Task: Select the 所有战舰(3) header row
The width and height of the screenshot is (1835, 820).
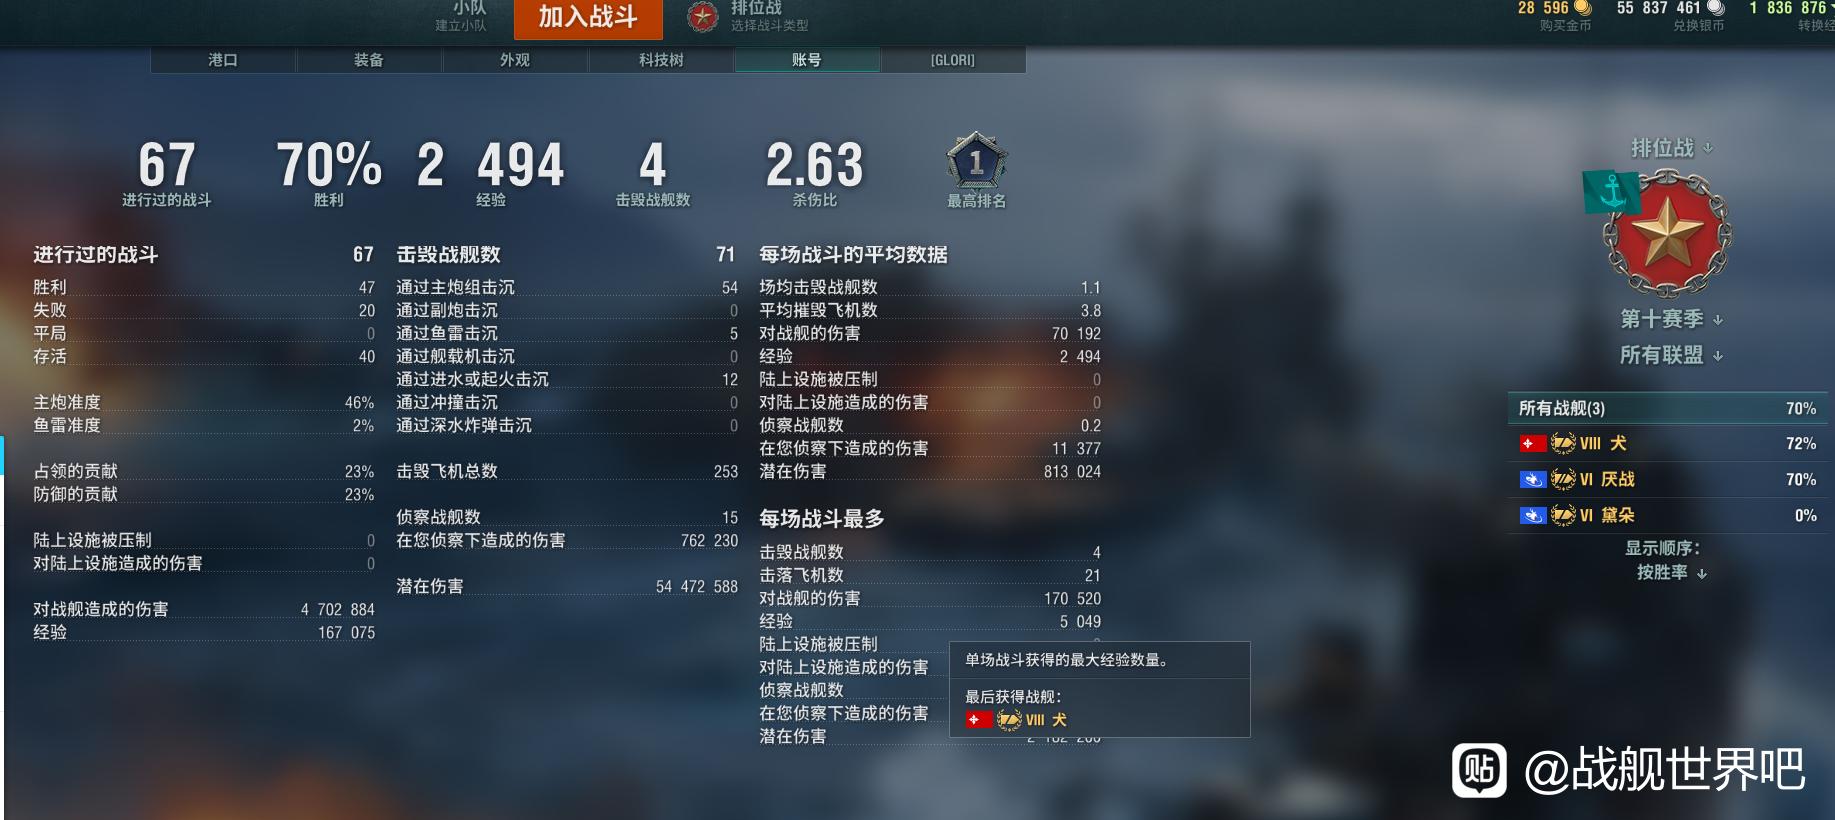Action: coord(1668,408)
